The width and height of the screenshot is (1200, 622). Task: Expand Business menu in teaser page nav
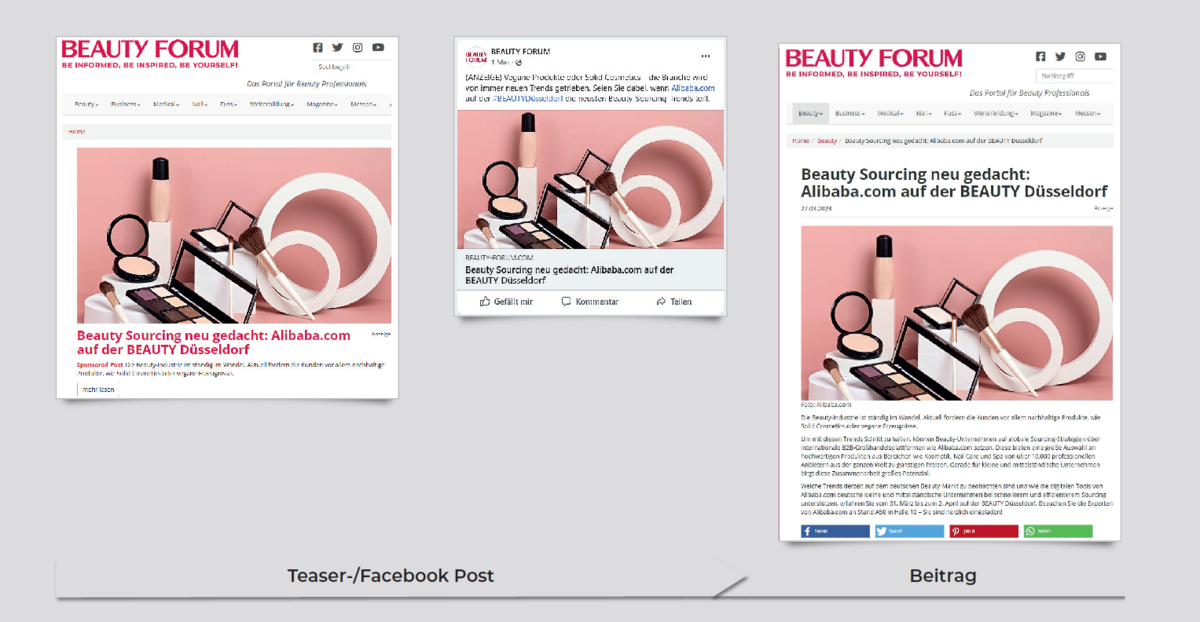(x=125, y=104)
